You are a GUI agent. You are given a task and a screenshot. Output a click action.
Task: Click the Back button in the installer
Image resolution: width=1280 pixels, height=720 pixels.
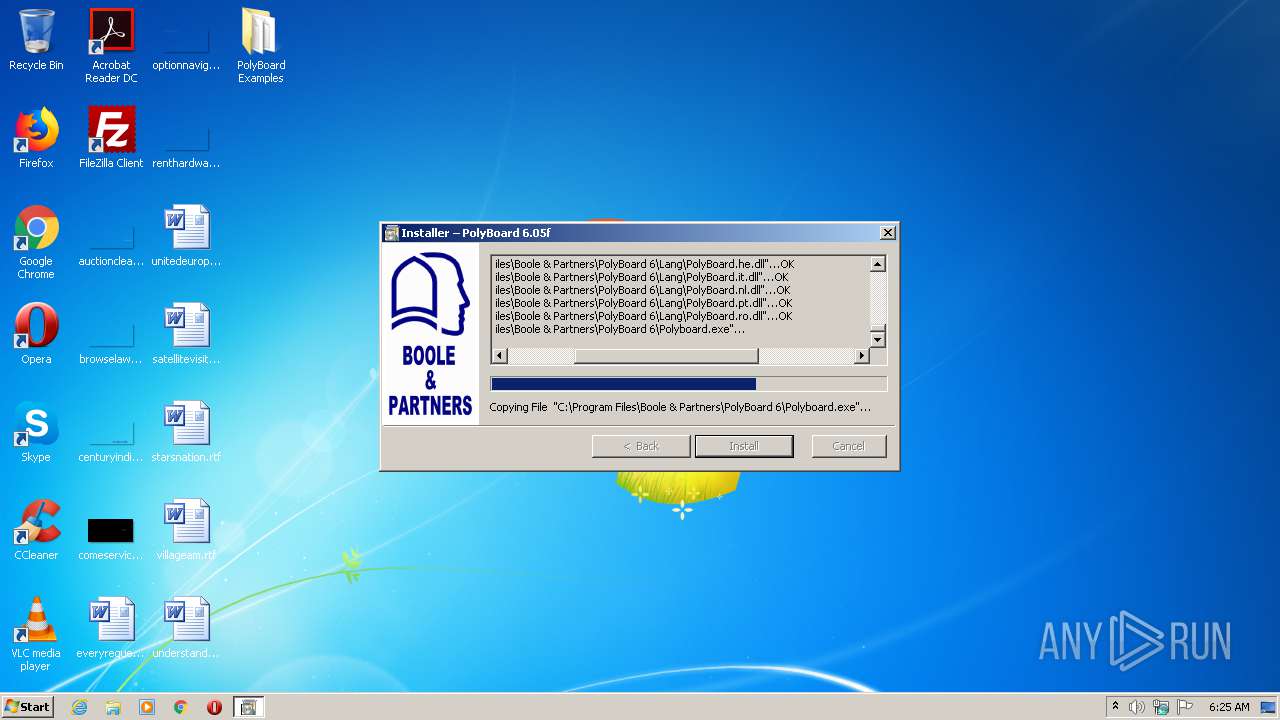(641, 446)
